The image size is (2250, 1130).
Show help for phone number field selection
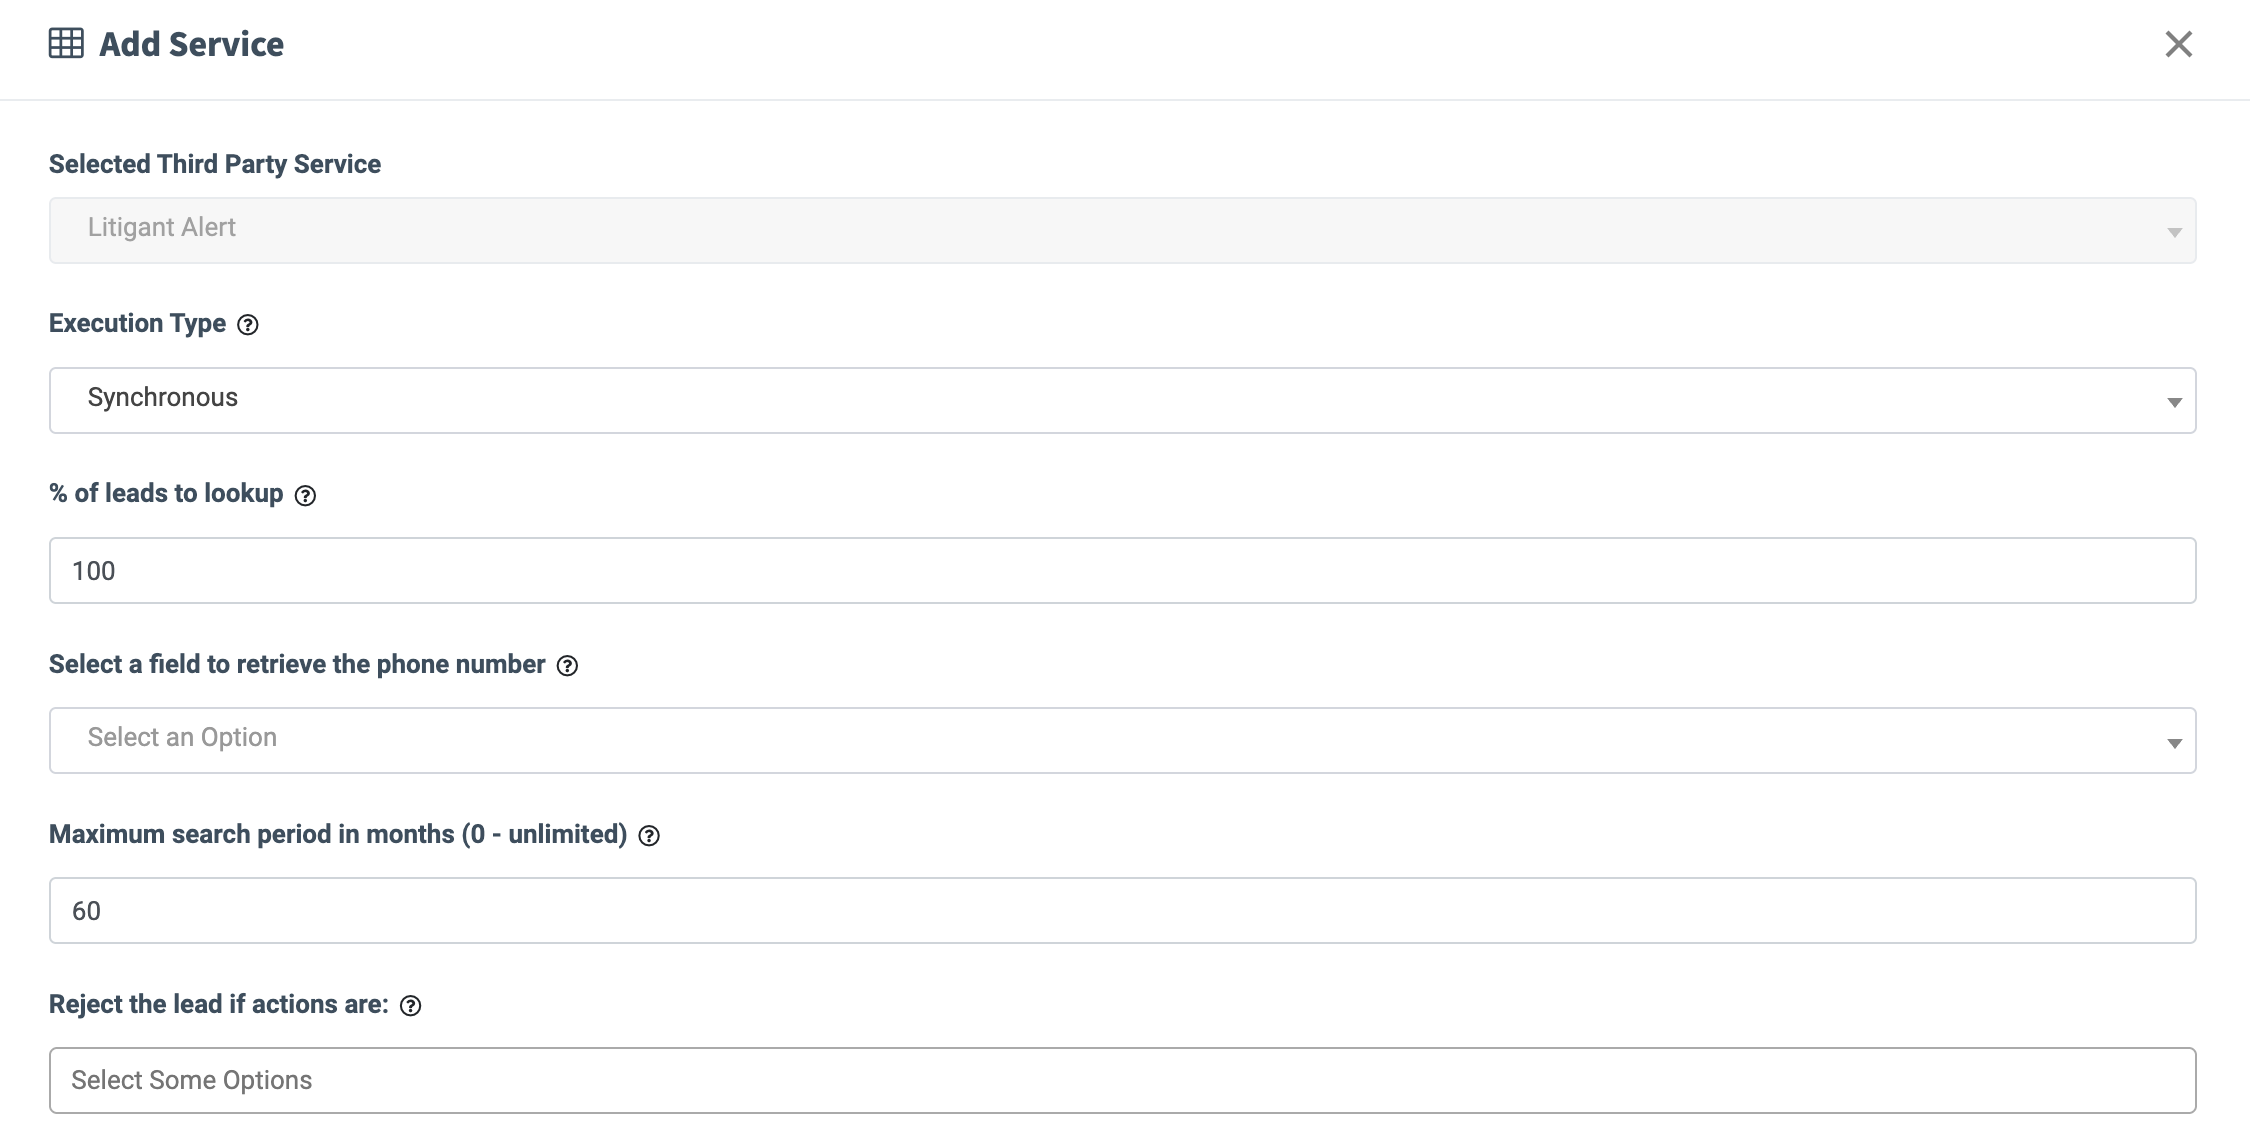(567, 666)
